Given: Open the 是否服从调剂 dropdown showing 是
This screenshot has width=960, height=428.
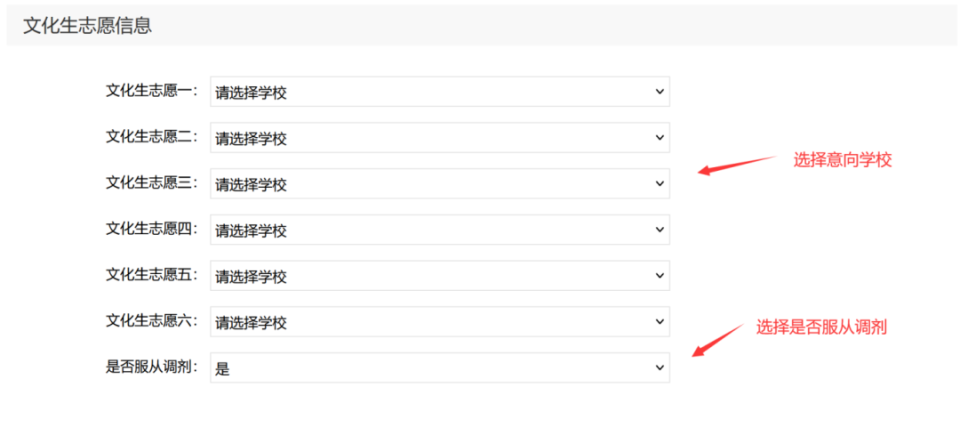Looking at the screenshot, I should tap(438, 368).
